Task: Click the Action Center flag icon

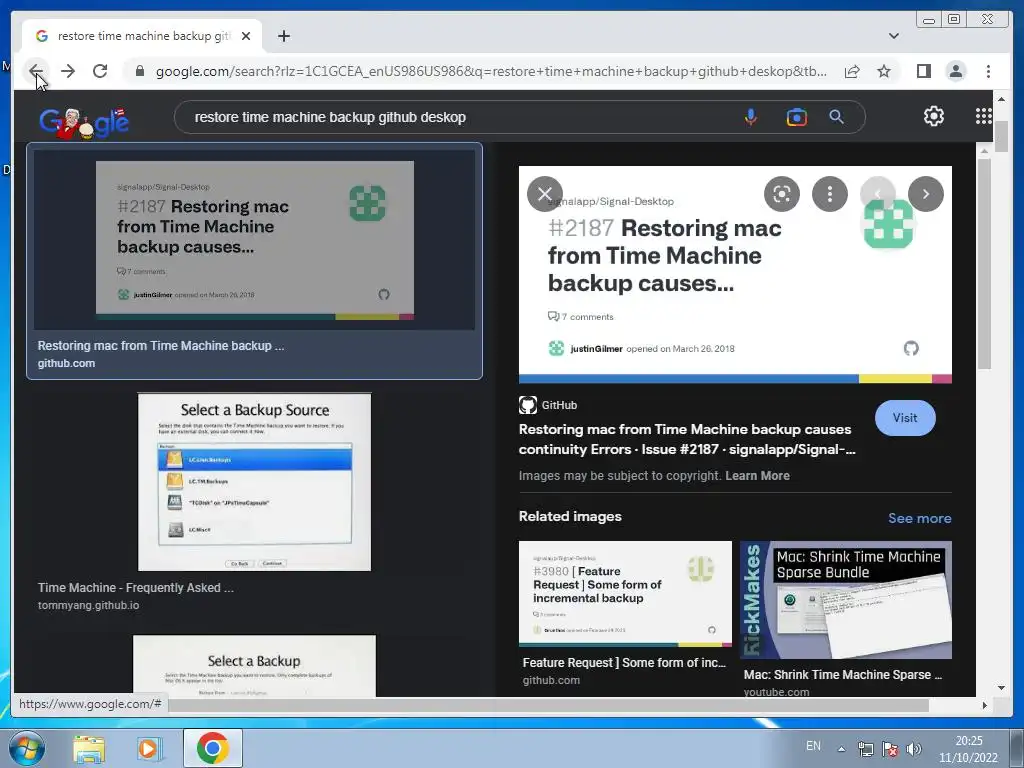Action: pyautogui.click(x=889, y=749)
